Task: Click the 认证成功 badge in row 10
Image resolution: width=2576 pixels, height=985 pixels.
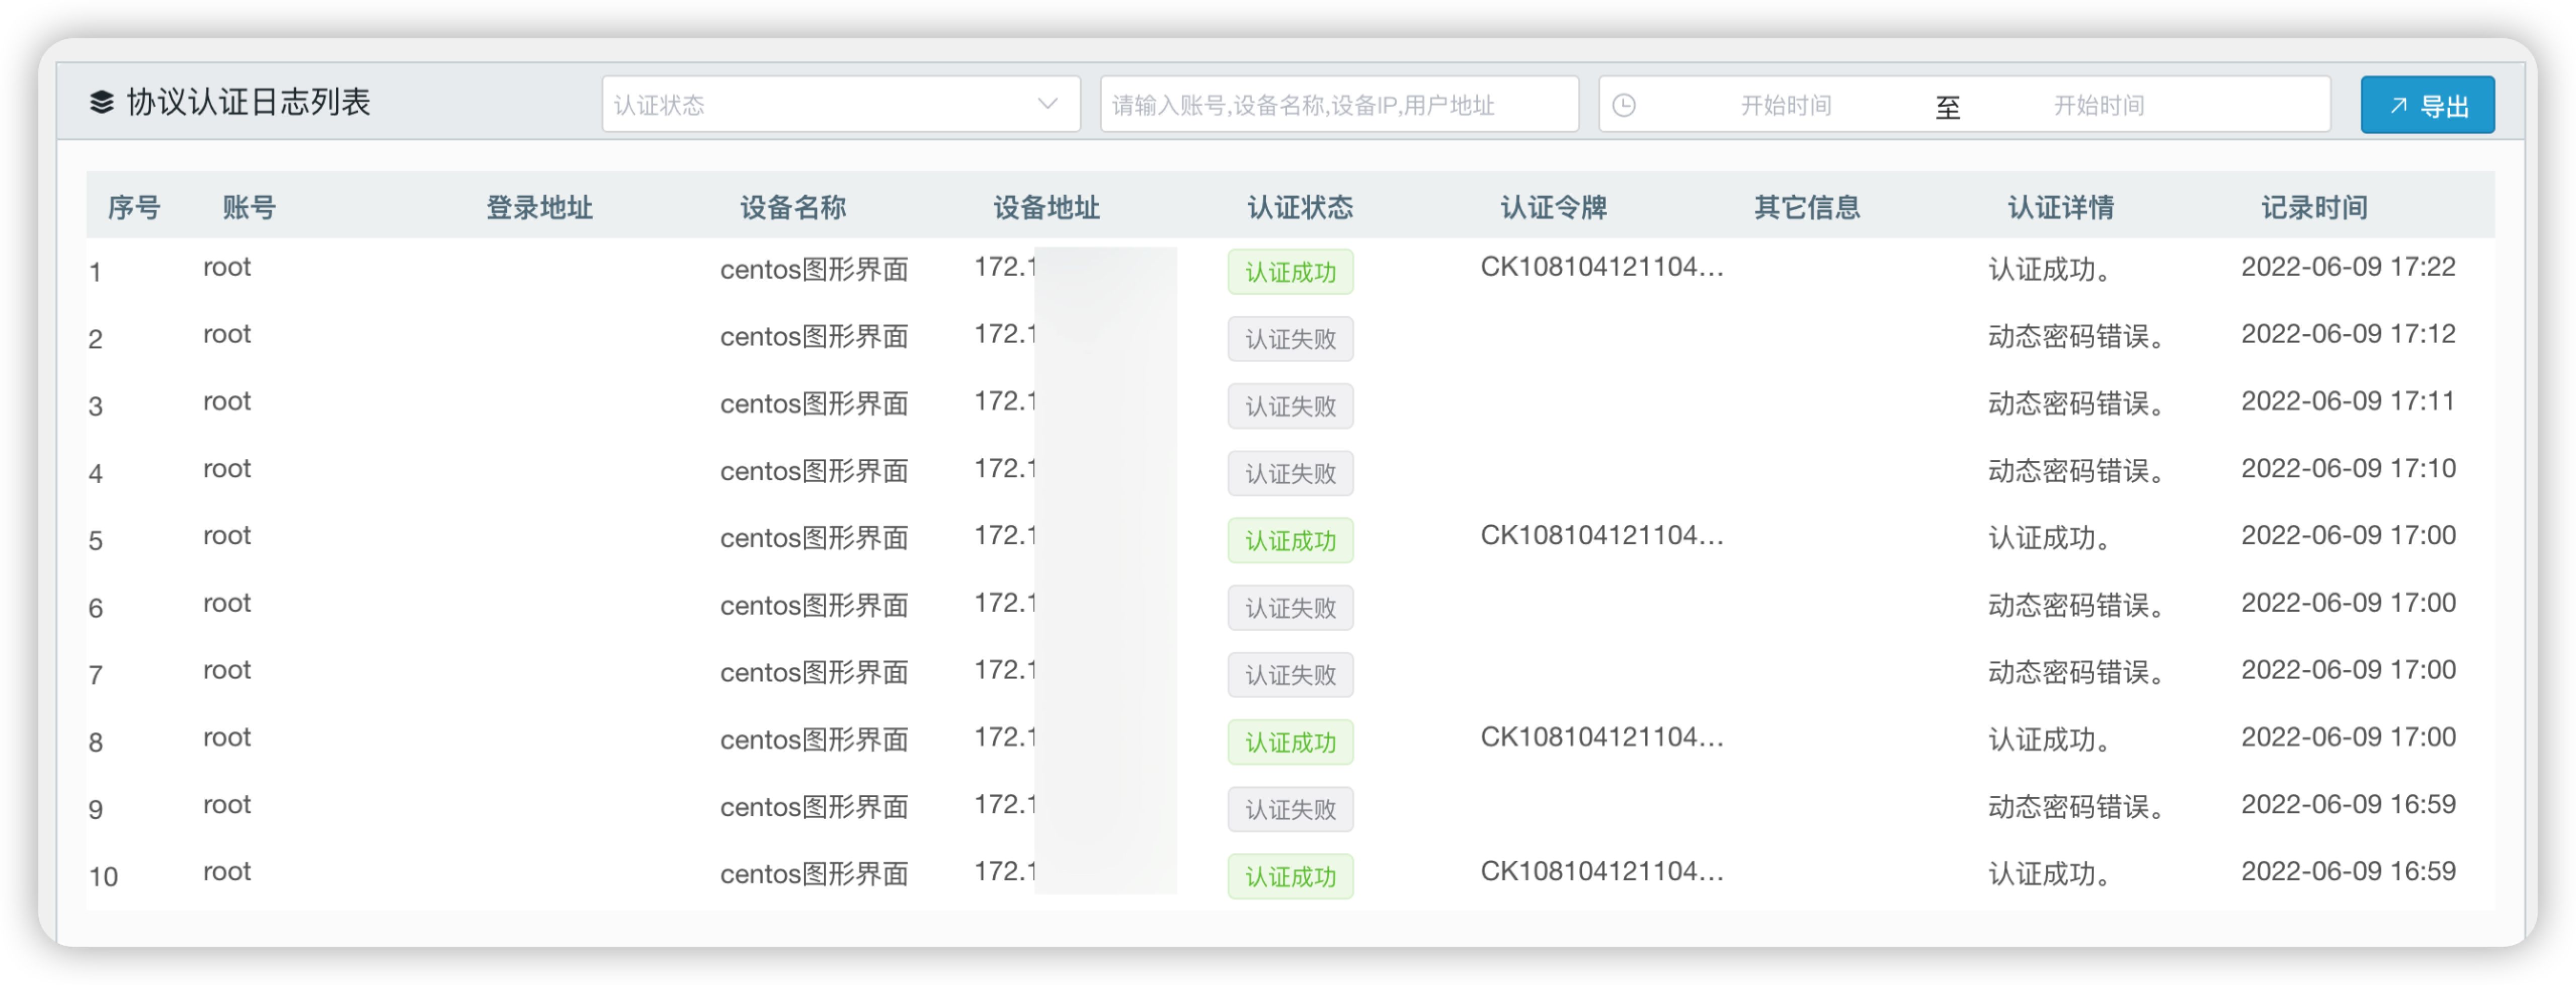Action: coord(1290,876)
